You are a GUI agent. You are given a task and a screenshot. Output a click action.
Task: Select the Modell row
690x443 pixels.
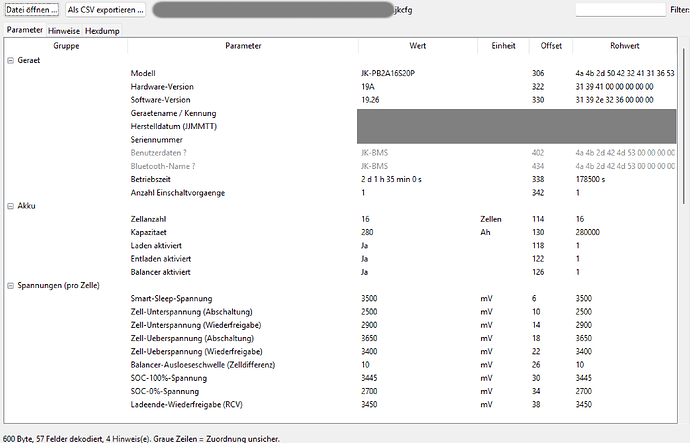(340, 73)
